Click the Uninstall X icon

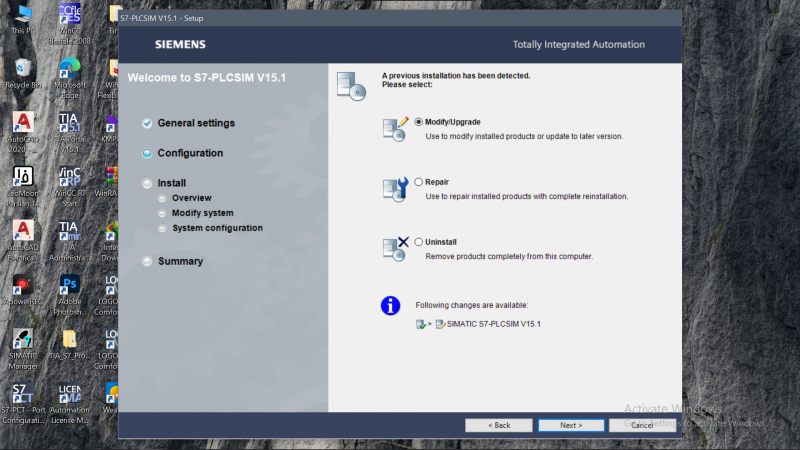click(x=395, y=249)
